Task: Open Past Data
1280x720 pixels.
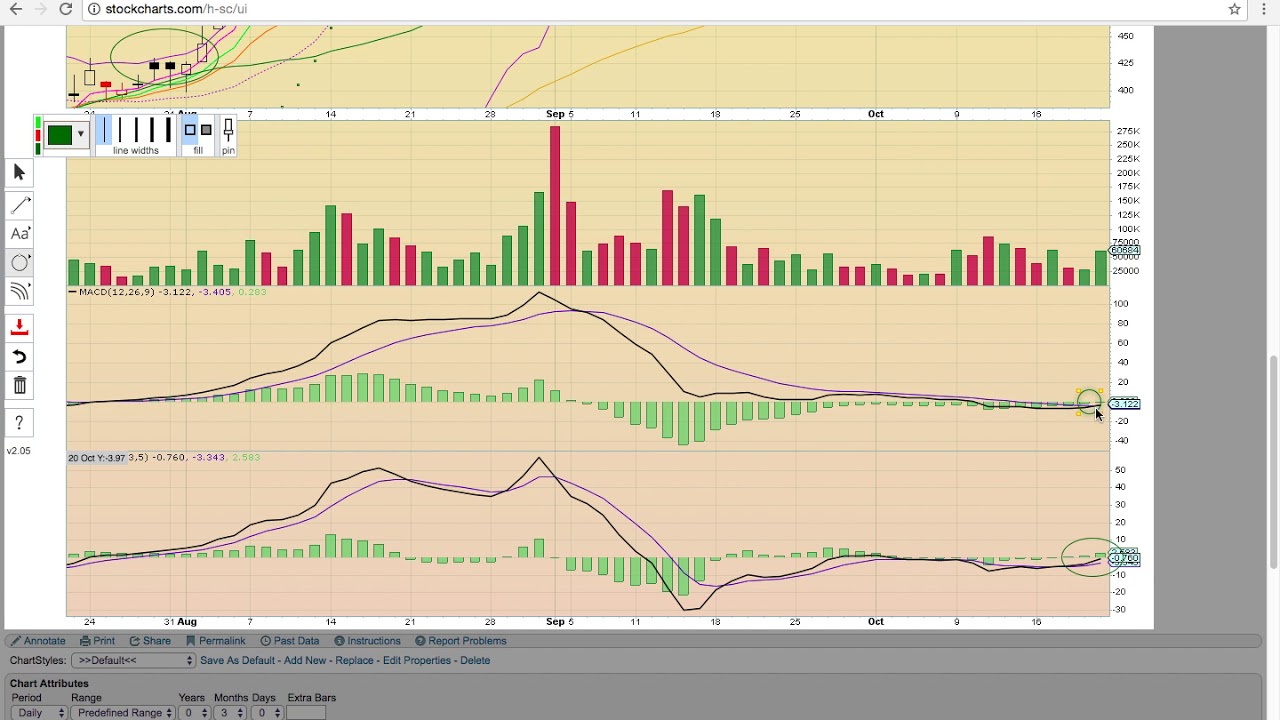Action: pyautogui.click(x=290, y=641)
